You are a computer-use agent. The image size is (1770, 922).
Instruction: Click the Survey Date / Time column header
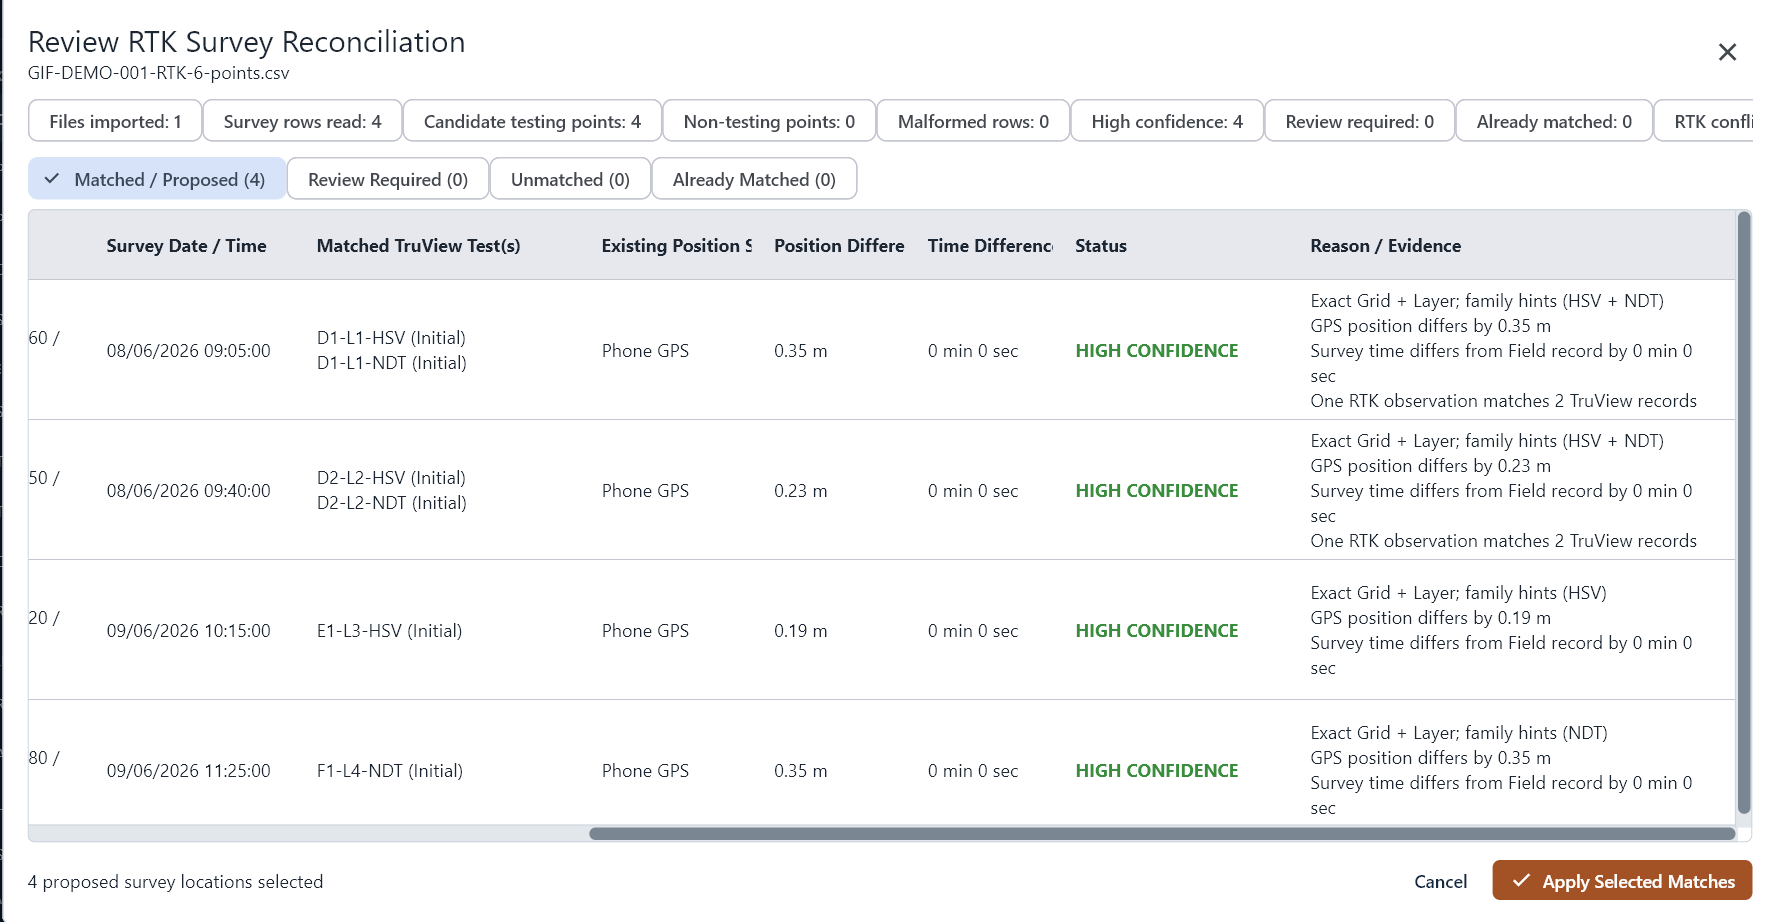186,245
